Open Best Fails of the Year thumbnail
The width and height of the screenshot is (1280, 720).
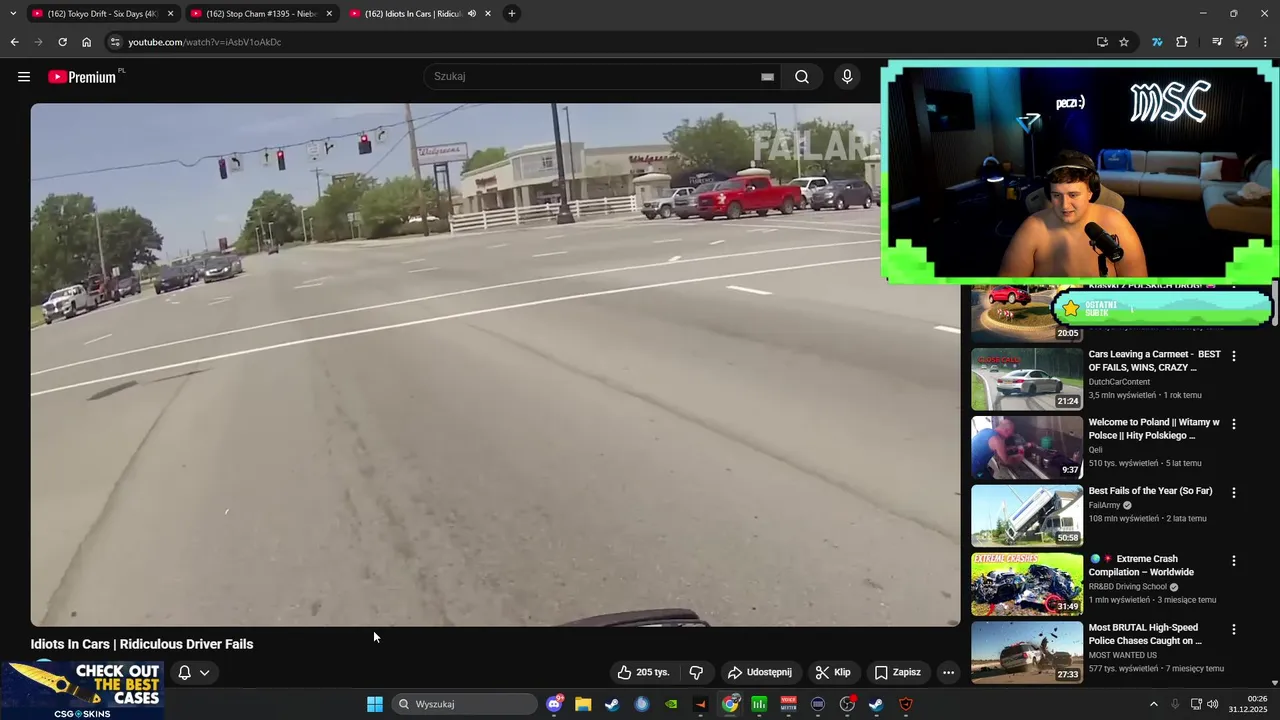coord(1027,516)
